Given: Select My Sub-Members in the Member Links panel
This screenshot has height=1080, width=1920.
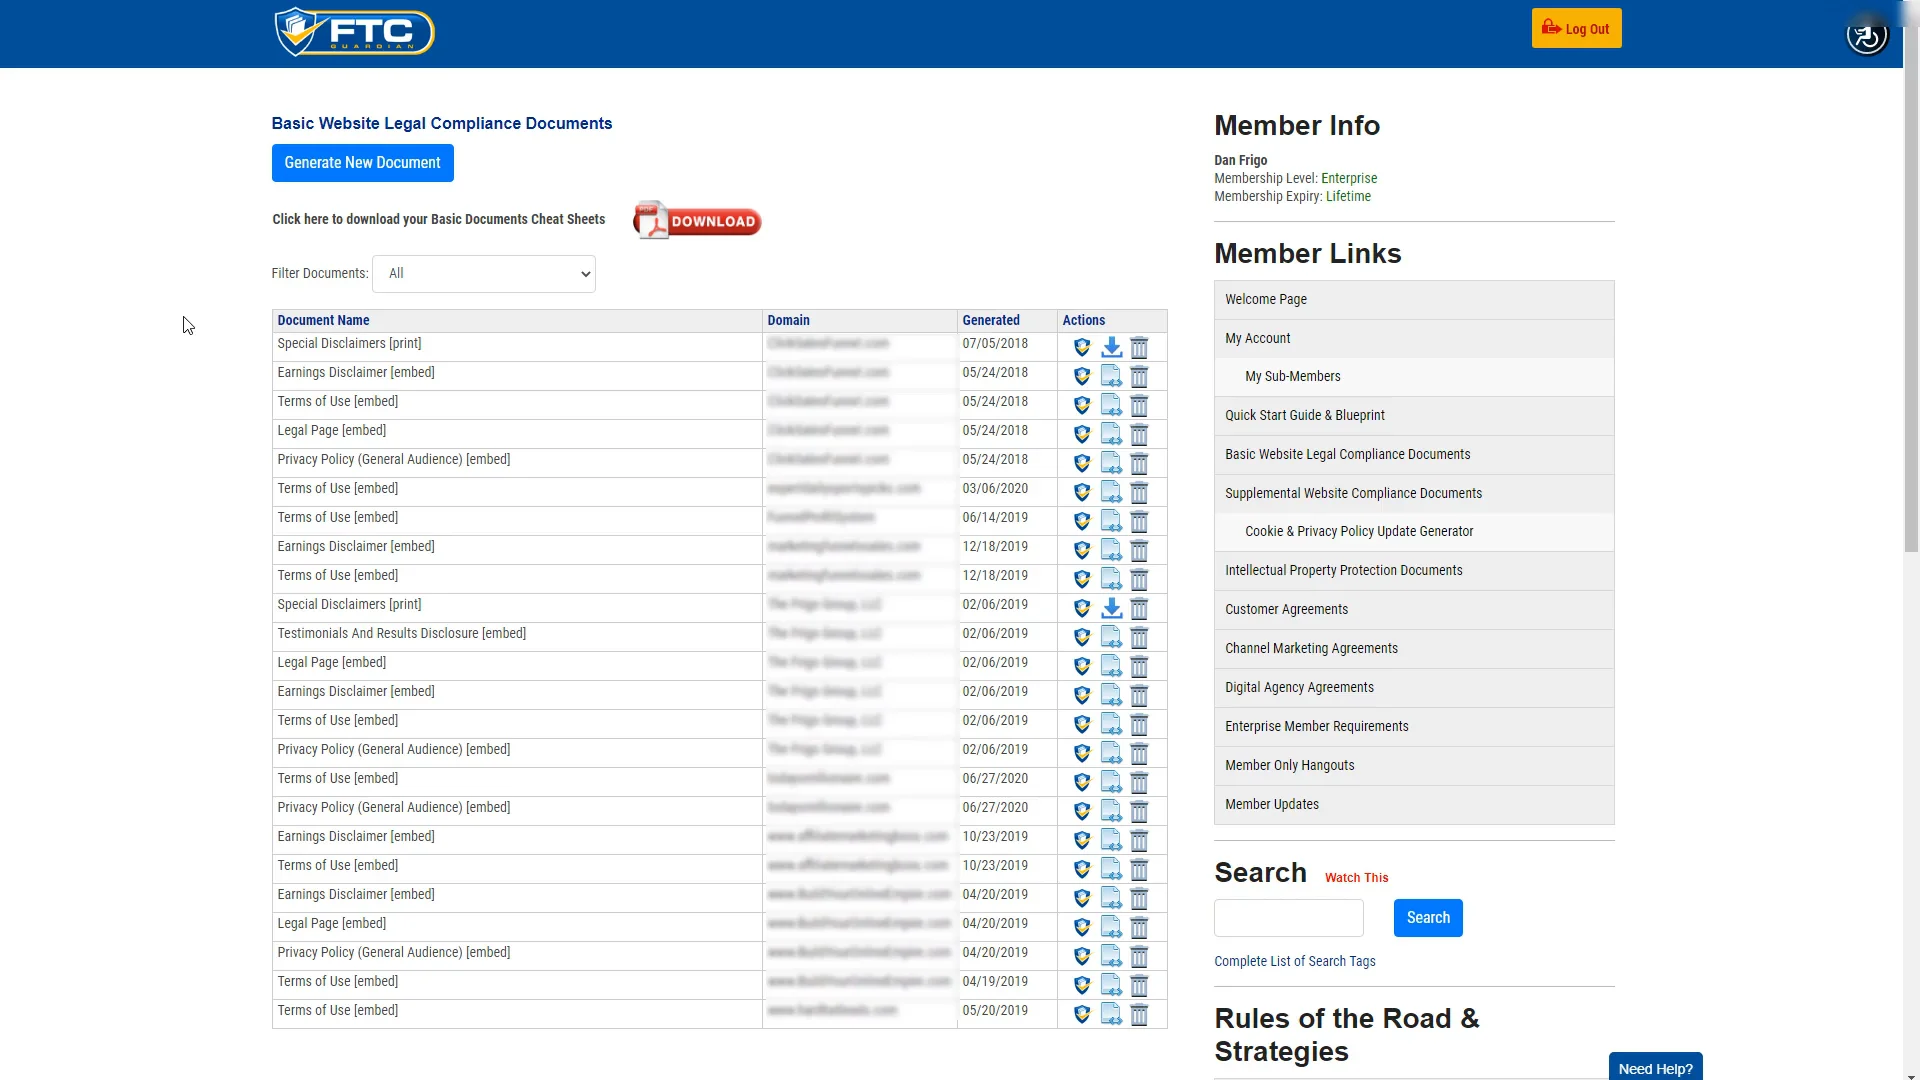Looking at the screenshot, I should pyautogui.click(x=1292, y=376).
